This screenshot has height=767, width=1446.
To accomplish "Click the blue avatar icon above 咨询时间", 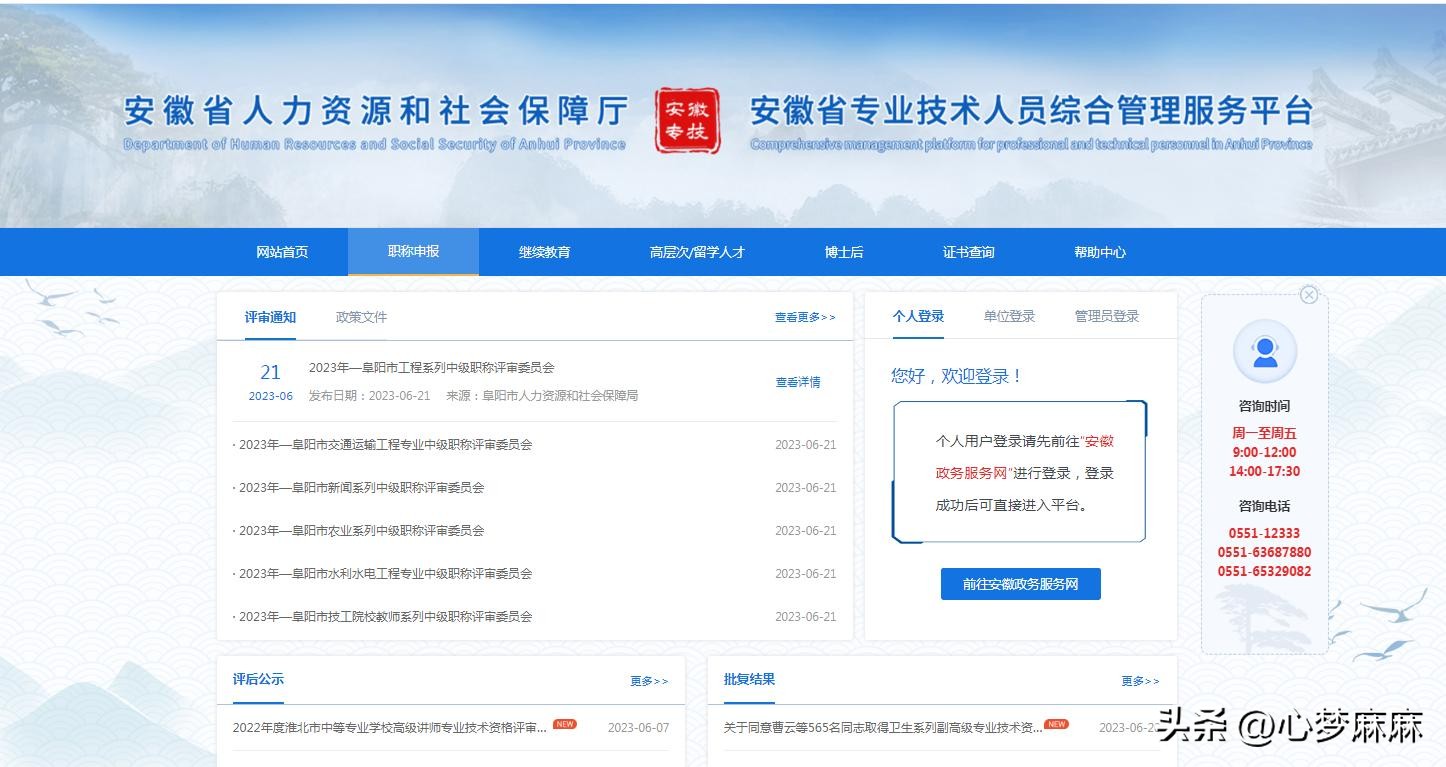I will (x=1263, y=352).
